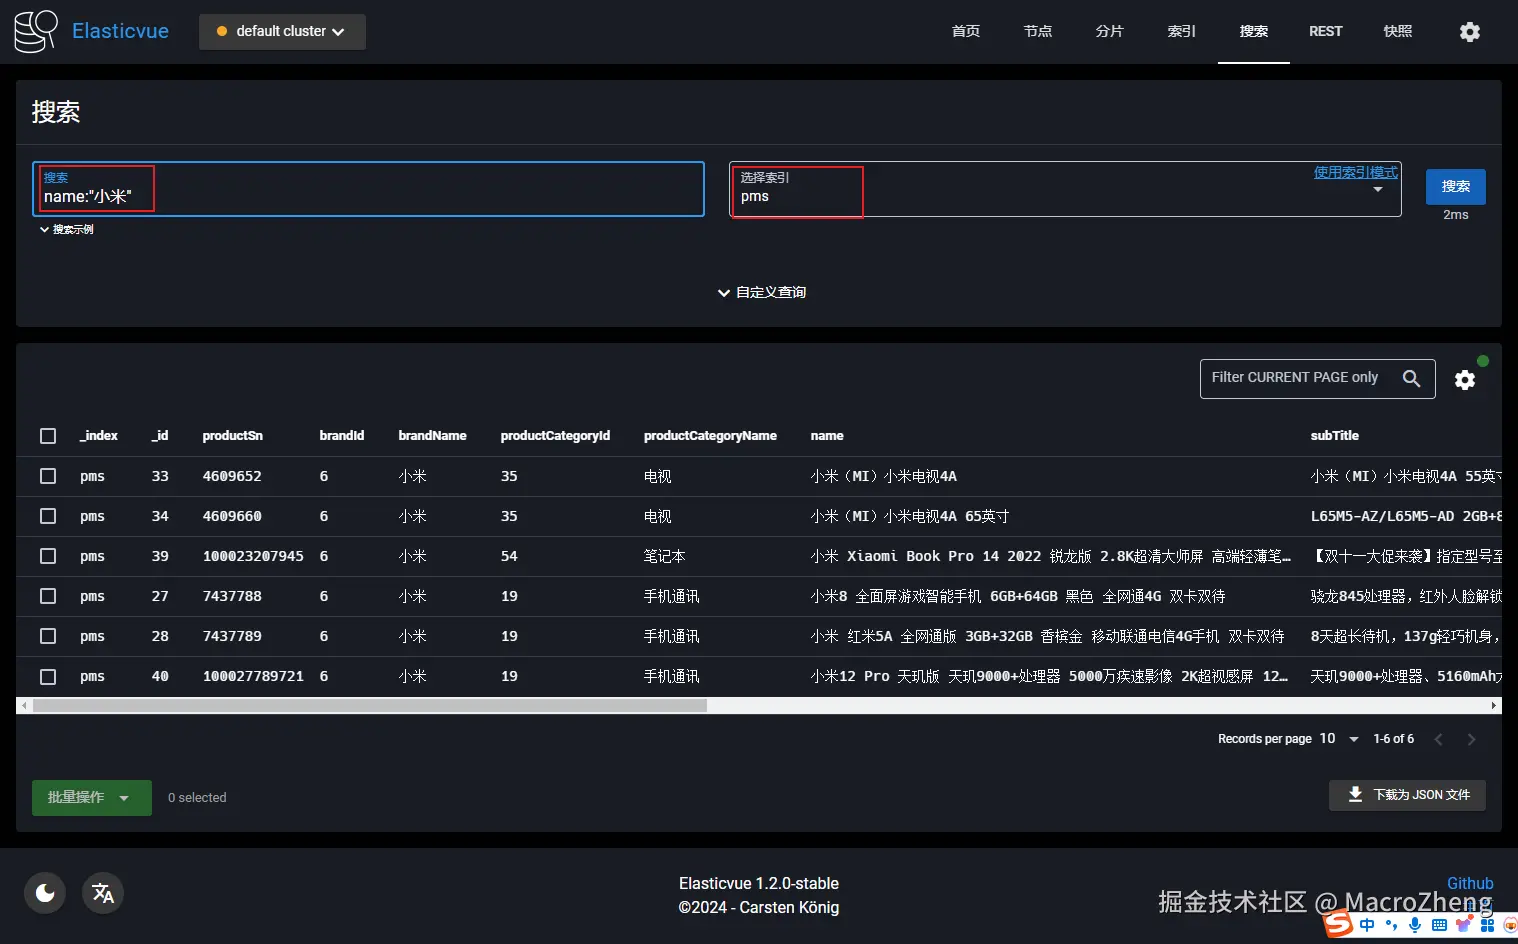The image size is (1518, 944).
Task: Open the top-right settings gear icon
Action: (1469, 32)
